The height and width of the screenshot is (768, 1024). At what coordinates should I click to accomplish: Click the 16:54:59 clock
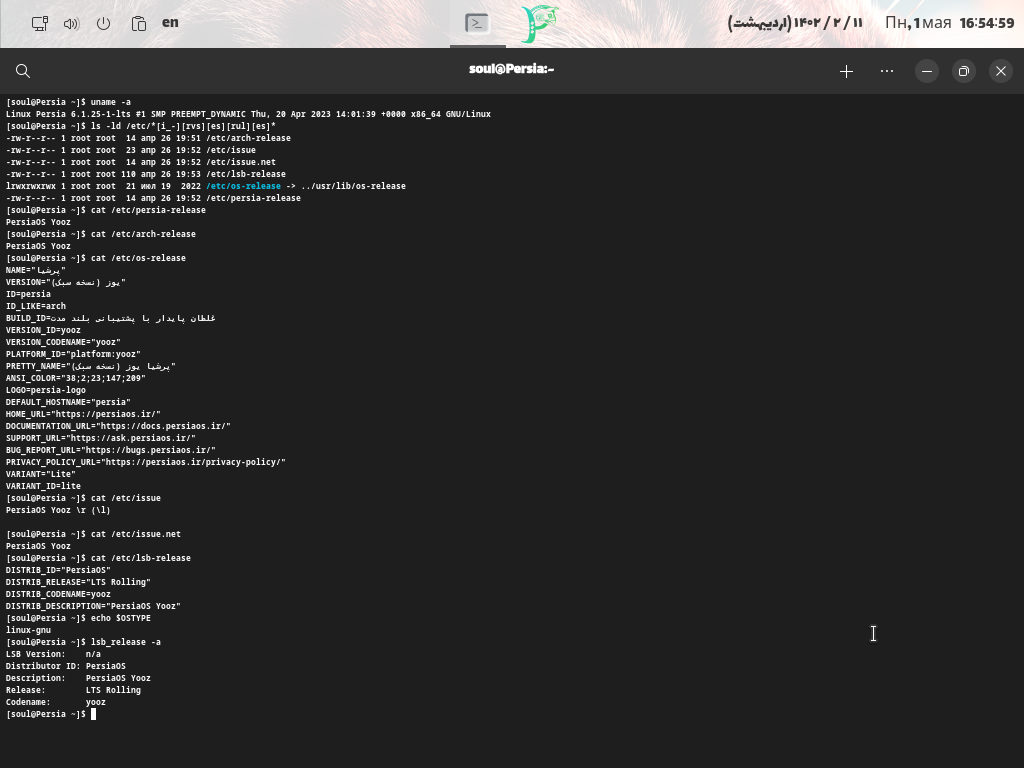pyautogui.click(x=987, y=24)
